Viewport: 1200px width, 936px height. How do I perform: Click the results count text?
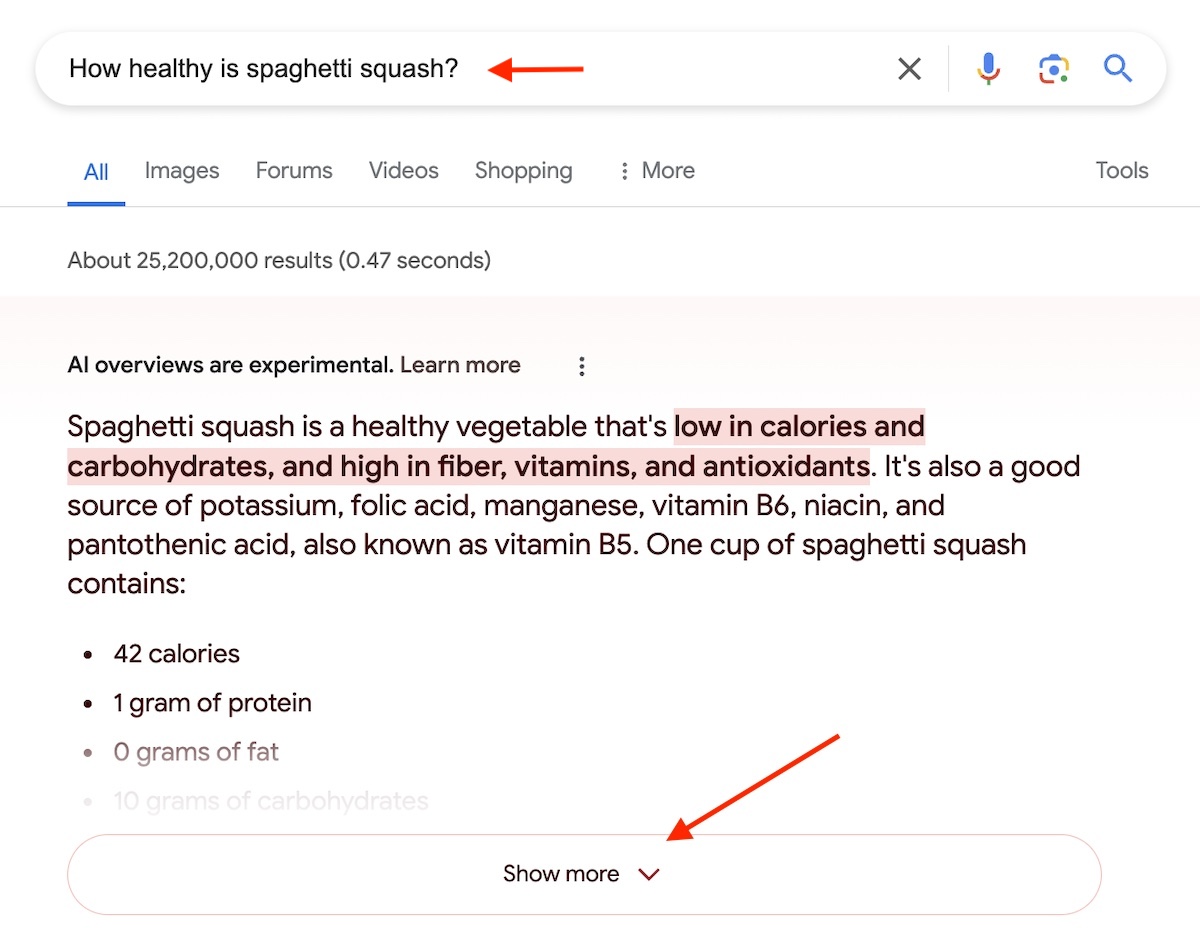coord(279,261)
